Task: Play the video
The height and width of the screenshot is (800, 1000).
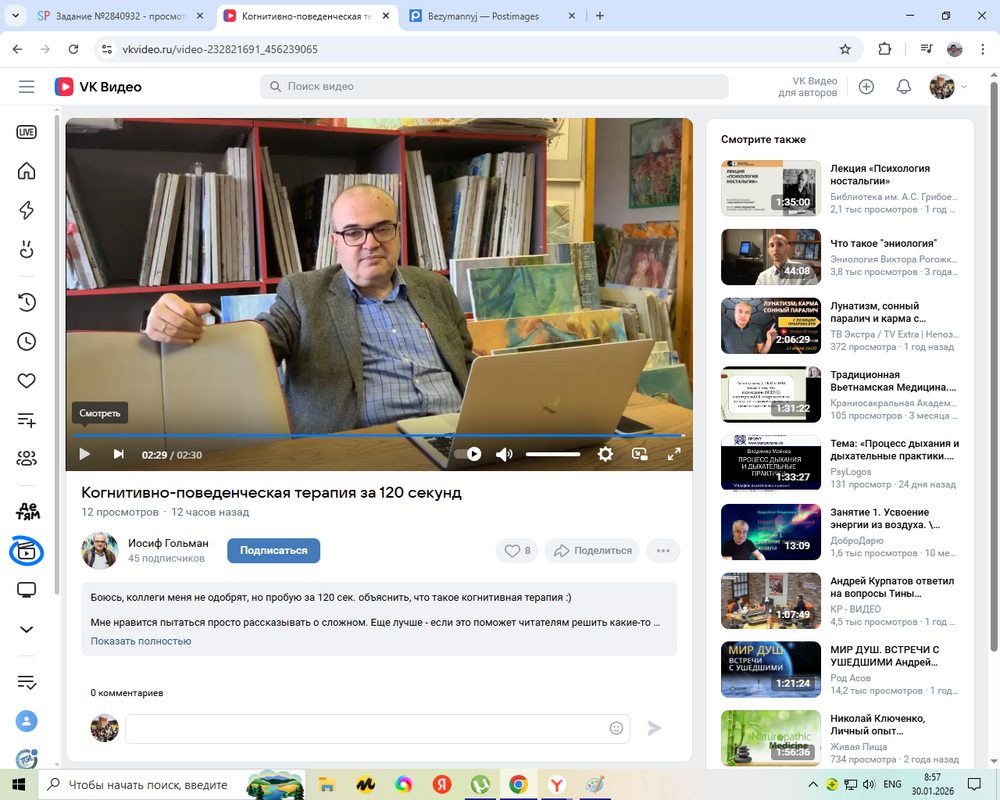Action: click(x=84, y=454)
